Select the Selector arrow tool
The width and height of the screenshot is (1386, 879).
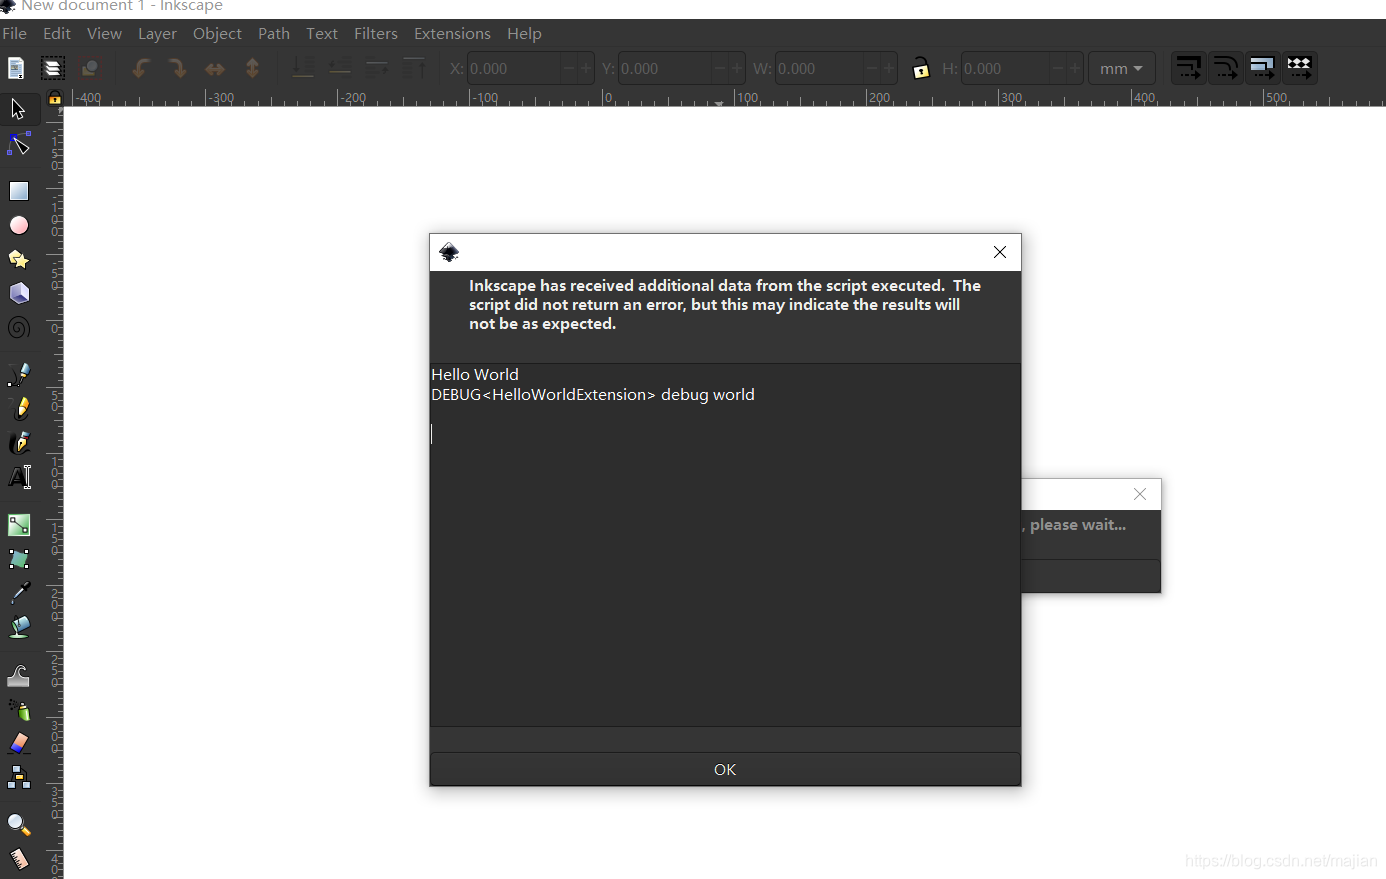(18, 108)
